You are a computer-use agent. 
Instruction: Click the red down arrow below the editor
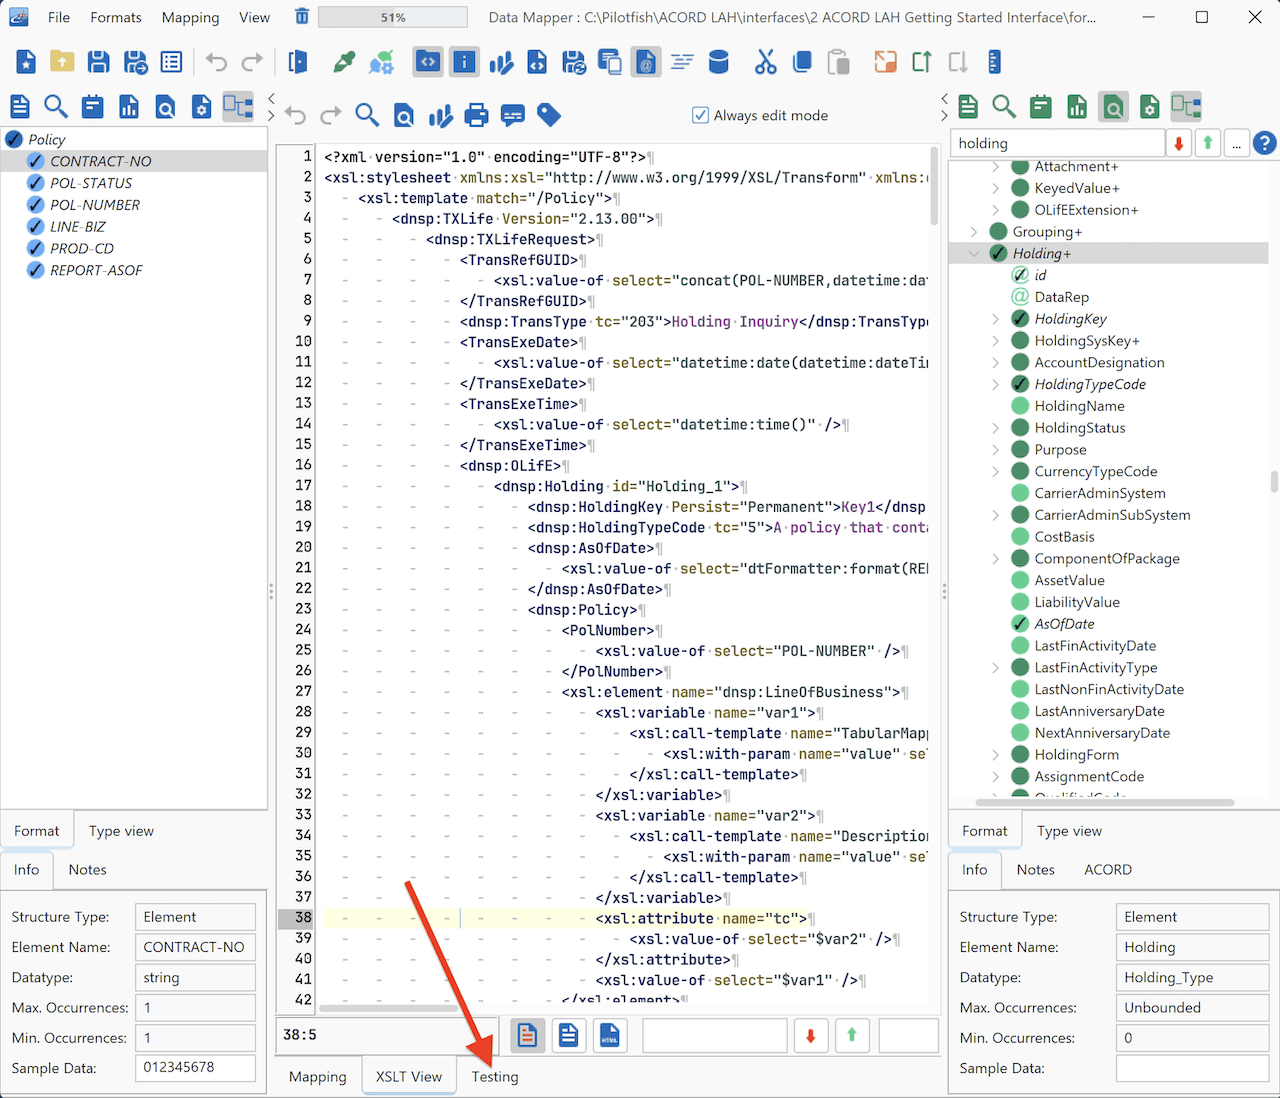tap(811, 1036)
